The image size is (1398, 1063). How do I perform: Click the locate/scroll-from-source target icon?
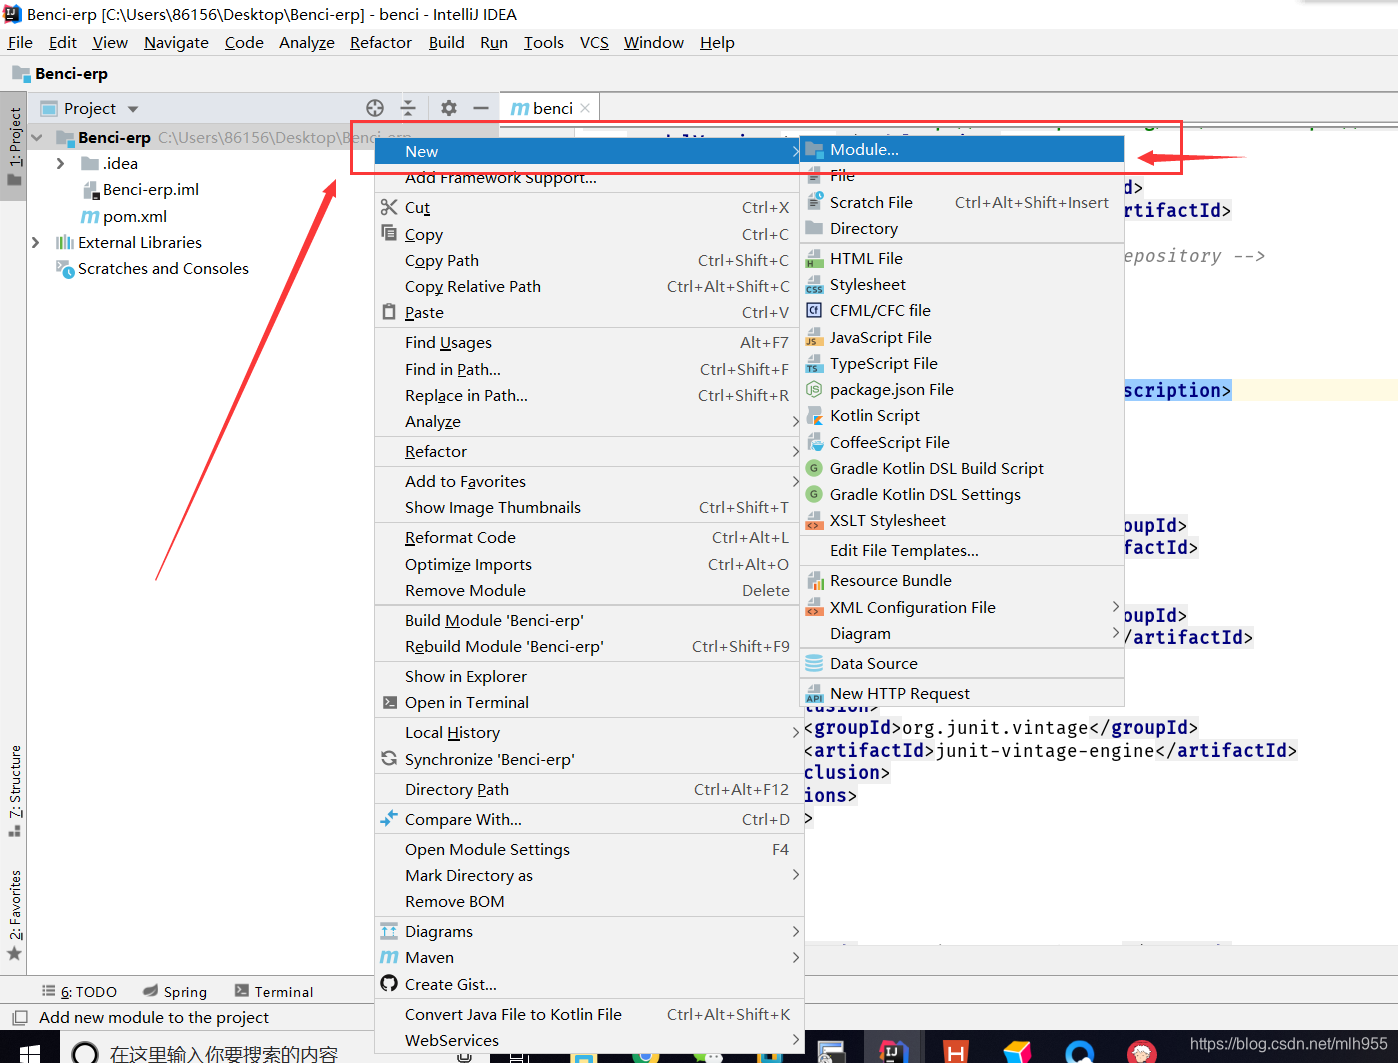(375, 108)
